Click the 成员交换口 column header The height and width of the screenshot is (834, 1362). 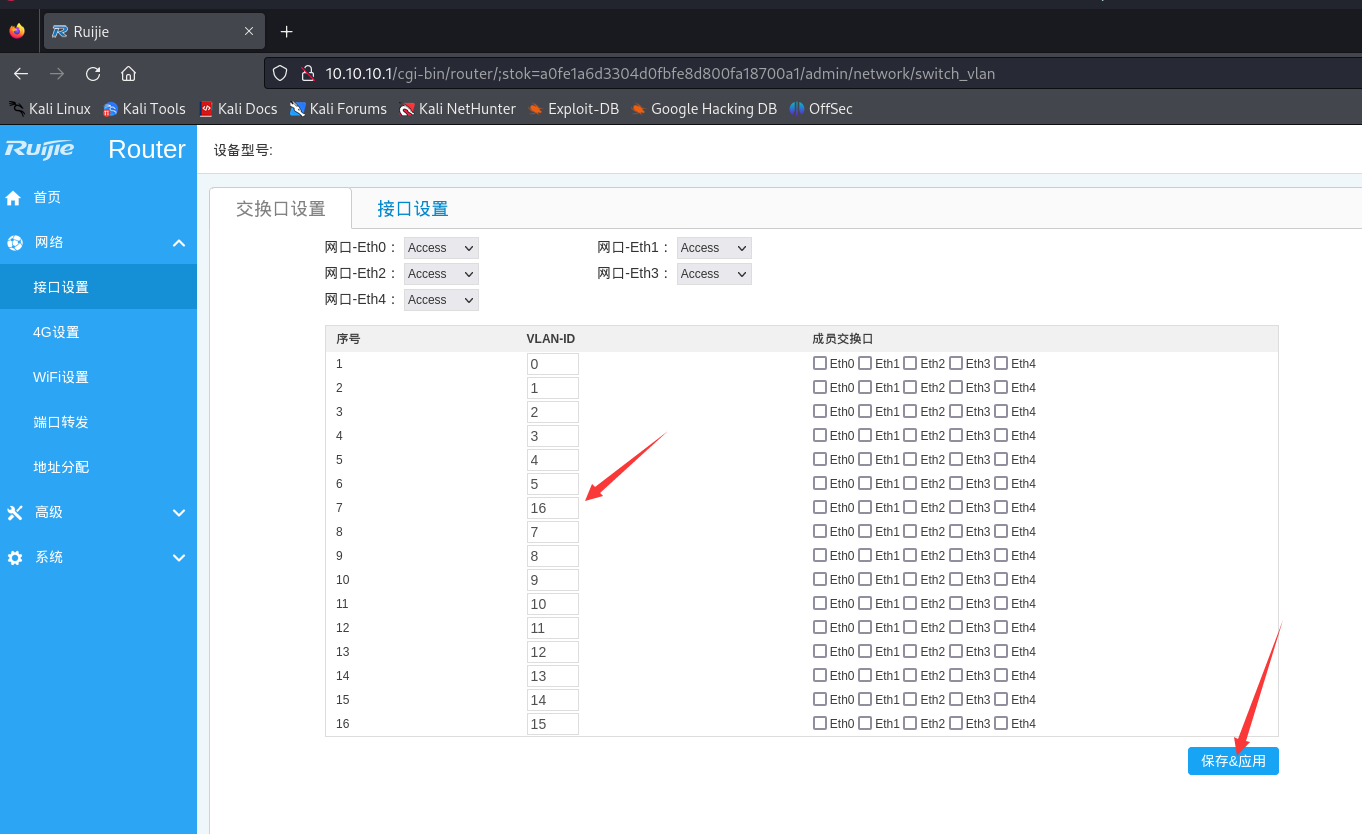point(843,339)
